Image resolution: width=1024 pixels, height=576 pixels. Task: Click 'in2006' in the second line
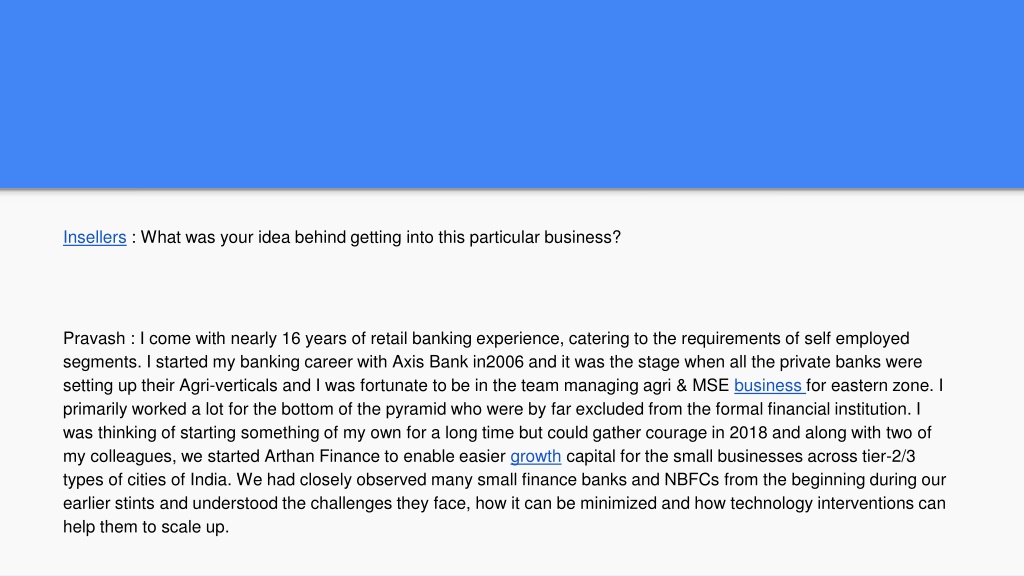click(x=498, y=362)
